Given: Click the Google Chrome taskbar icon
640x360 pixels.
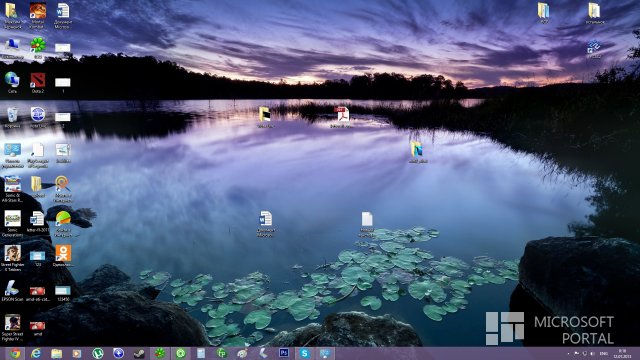Looking at the screenshot, I should pos(15,353).
